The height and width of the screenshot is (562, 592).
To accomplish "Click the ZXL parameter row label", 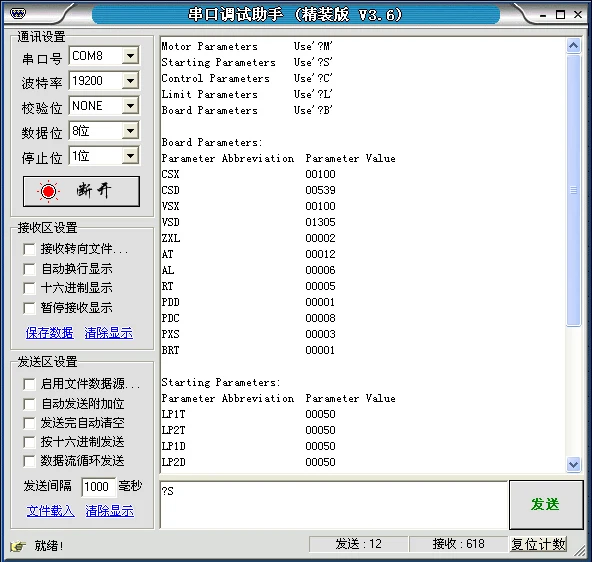I will tap(171, 238).
